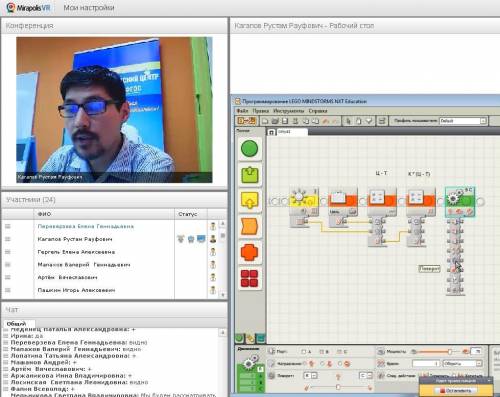The image size is (500, 397).
Task: Select the stop direction radio button
Action: click(x=340, y=364)
